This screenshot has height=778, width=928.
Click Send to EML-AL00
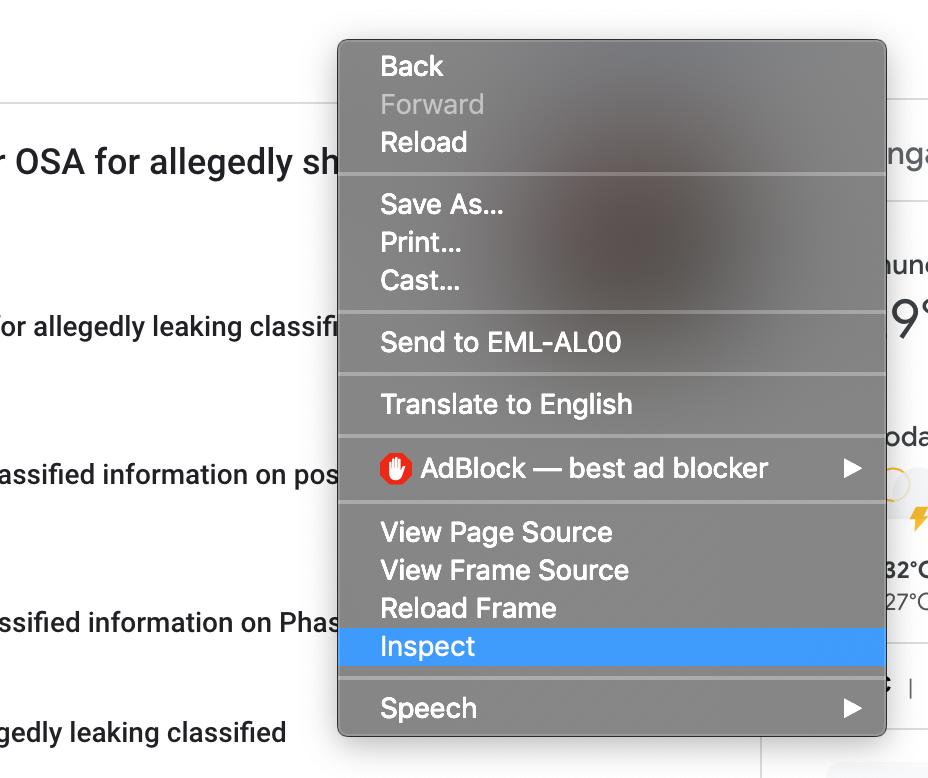(500, 343)
